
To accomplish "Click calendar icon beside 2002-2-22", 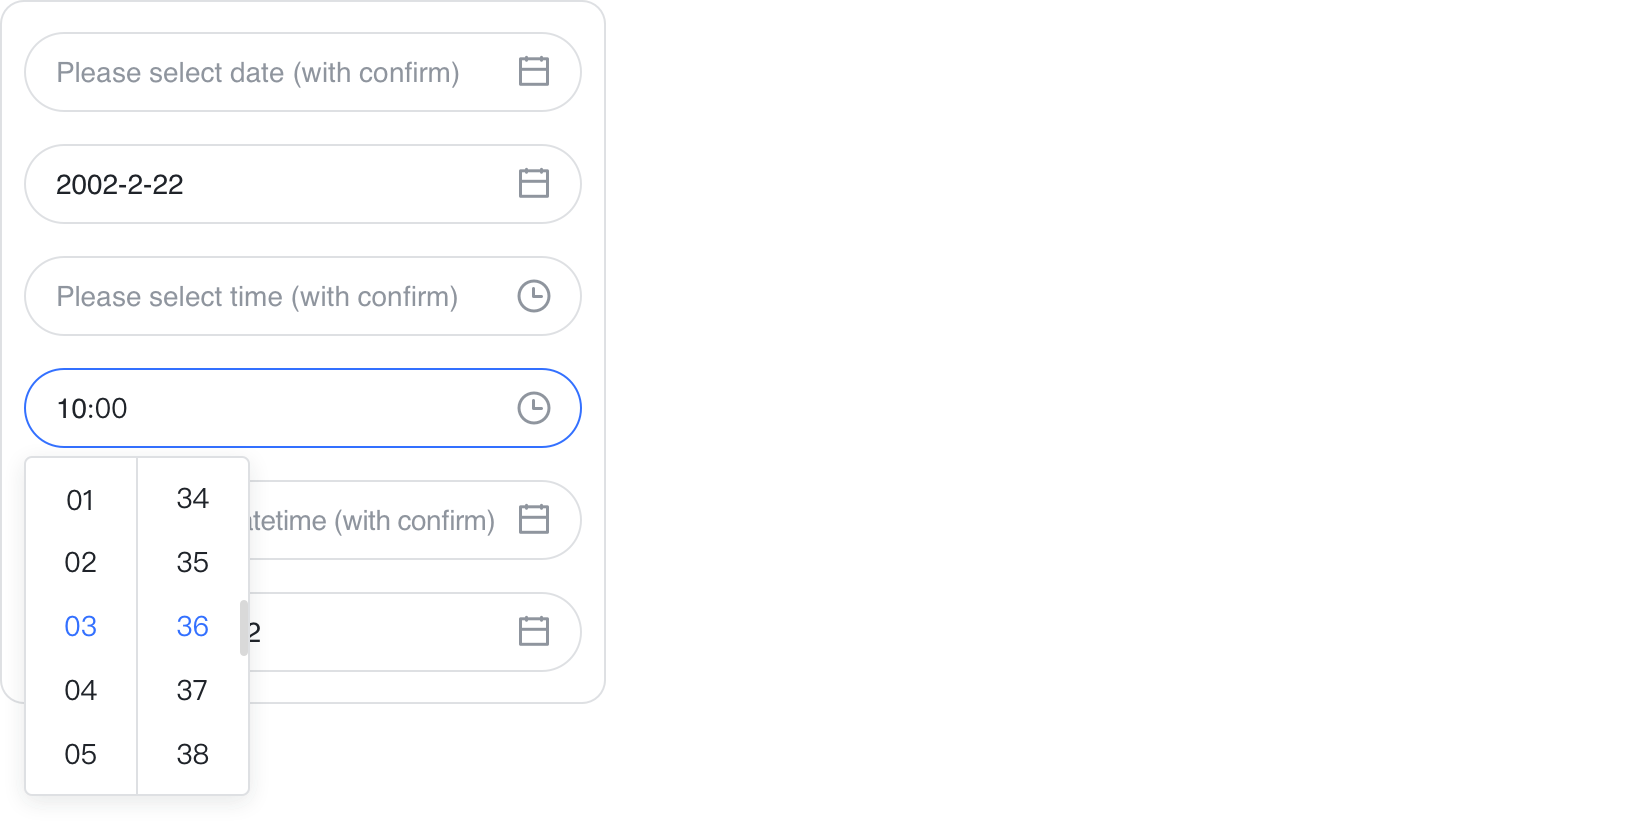I will [x=534, y=184].
